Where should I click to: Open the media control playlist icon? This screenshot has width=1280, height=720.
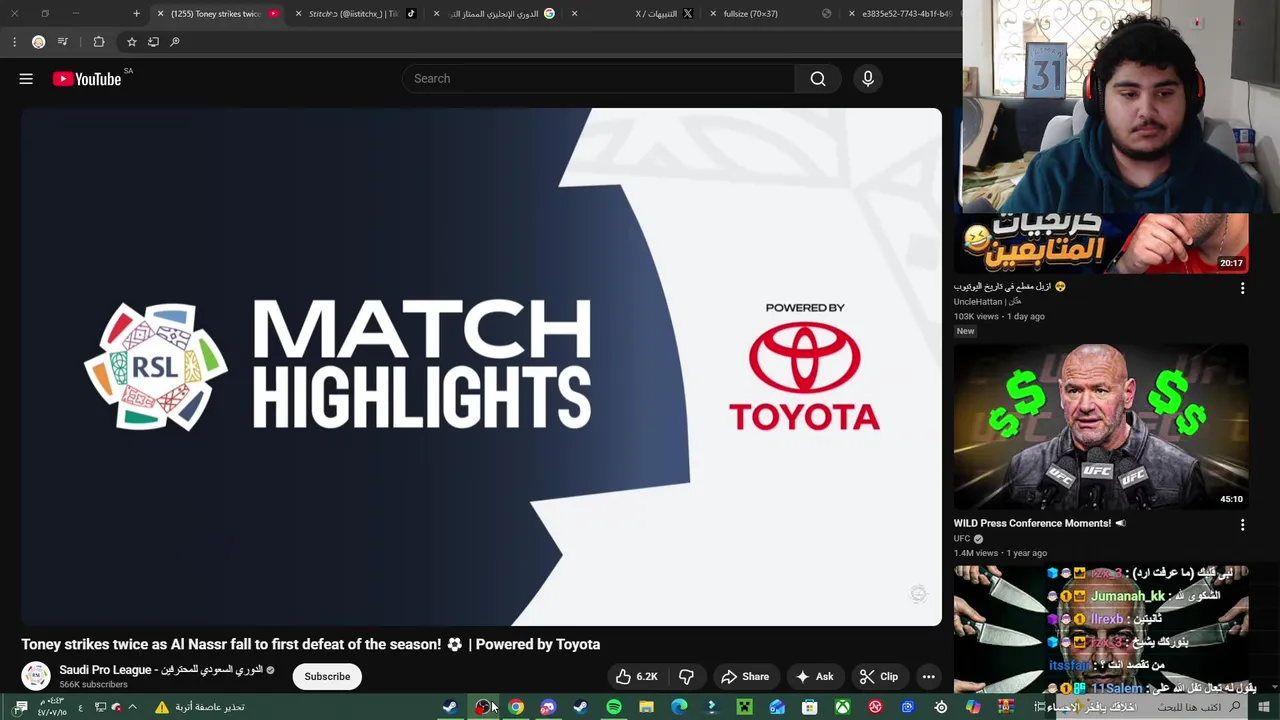coord(63,42)
